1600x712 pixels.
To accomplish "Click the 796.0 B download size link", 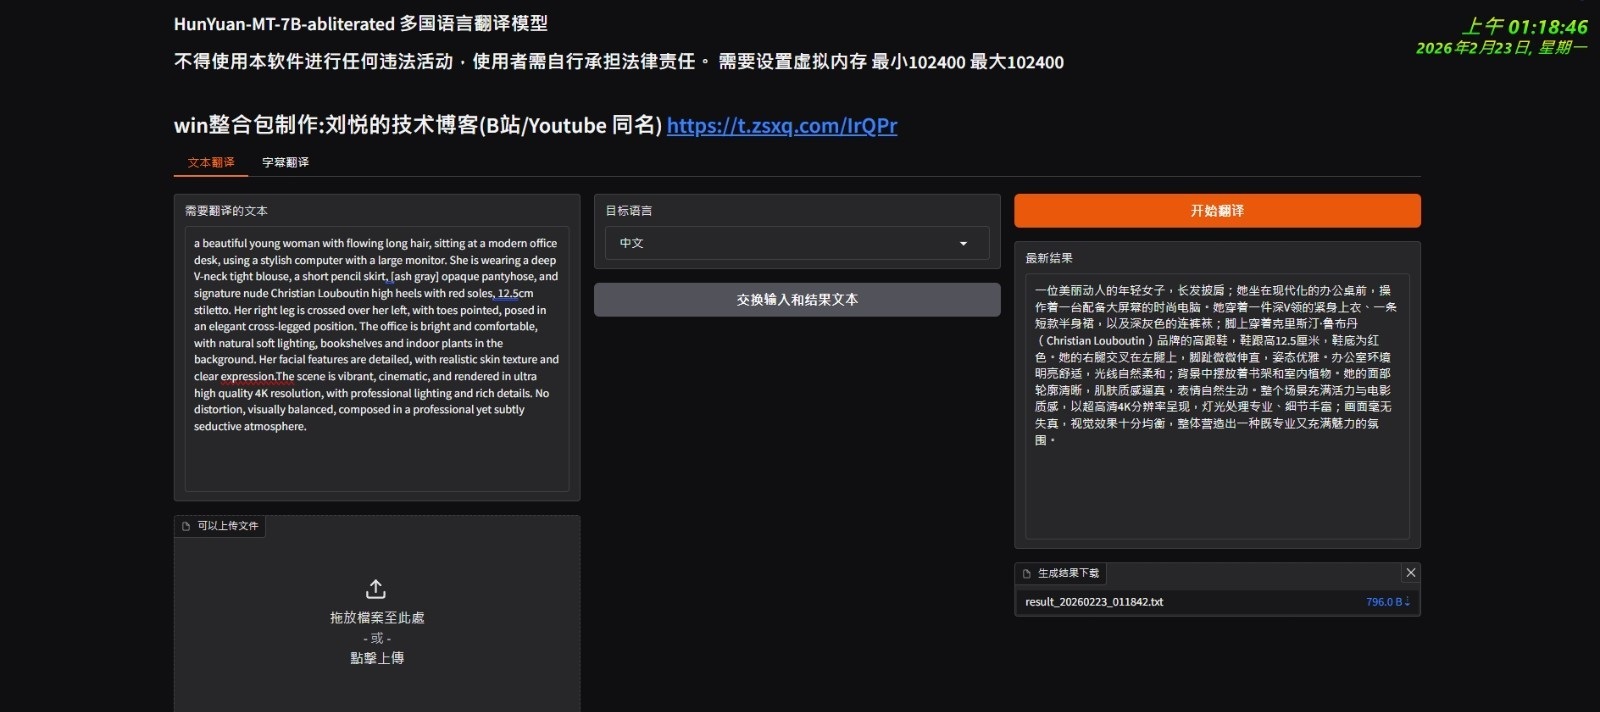I will click(1388, 602).
